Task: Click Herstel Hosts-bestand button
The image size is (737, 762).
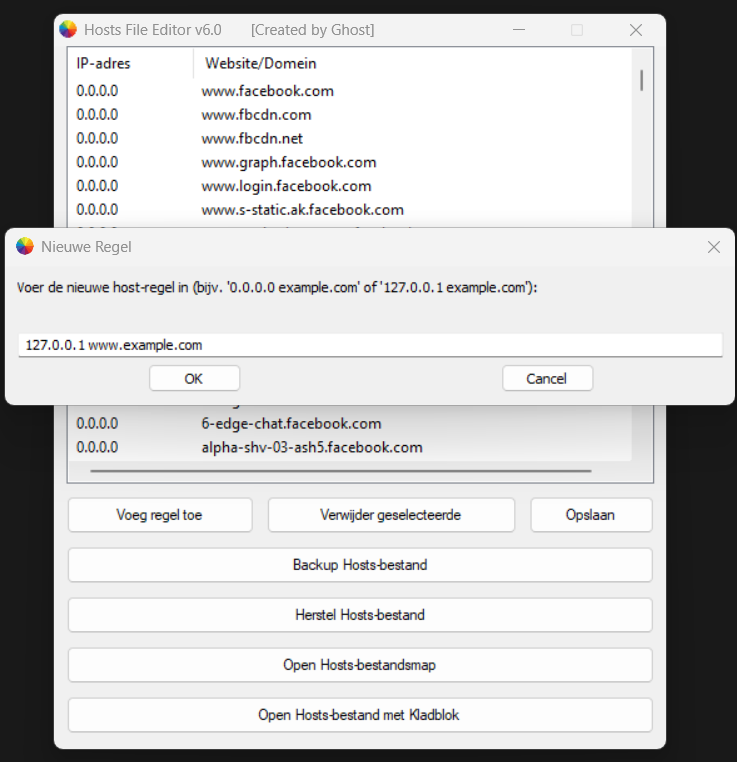Action: coord(360,615)
